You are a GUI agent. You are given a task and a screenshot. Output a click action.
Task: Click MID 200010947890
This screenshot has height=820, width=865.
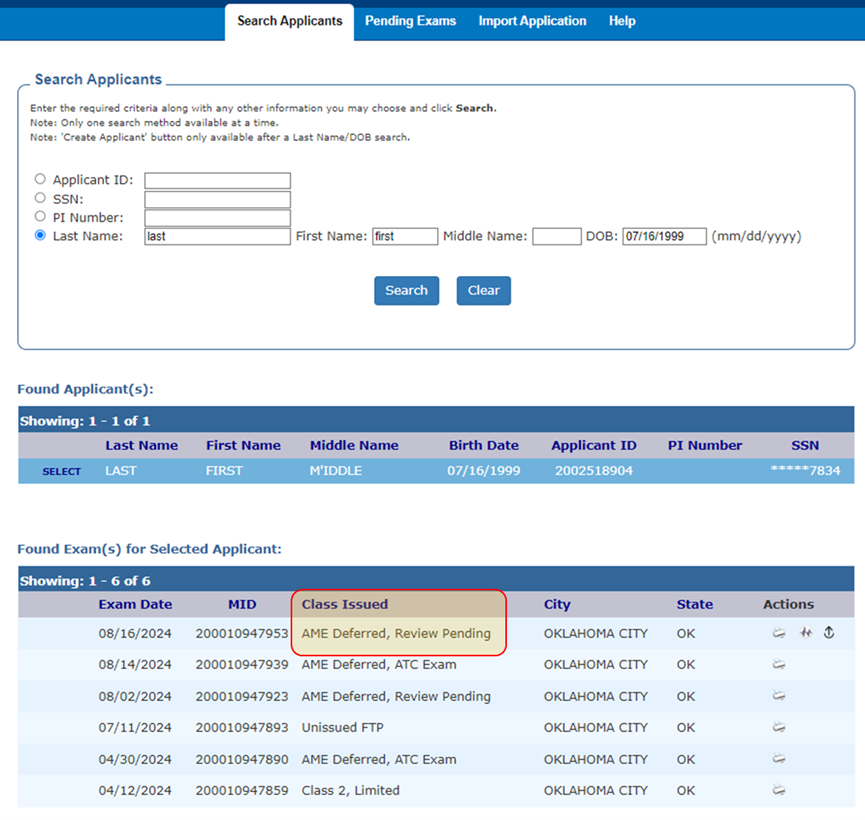tap(242, 759)
